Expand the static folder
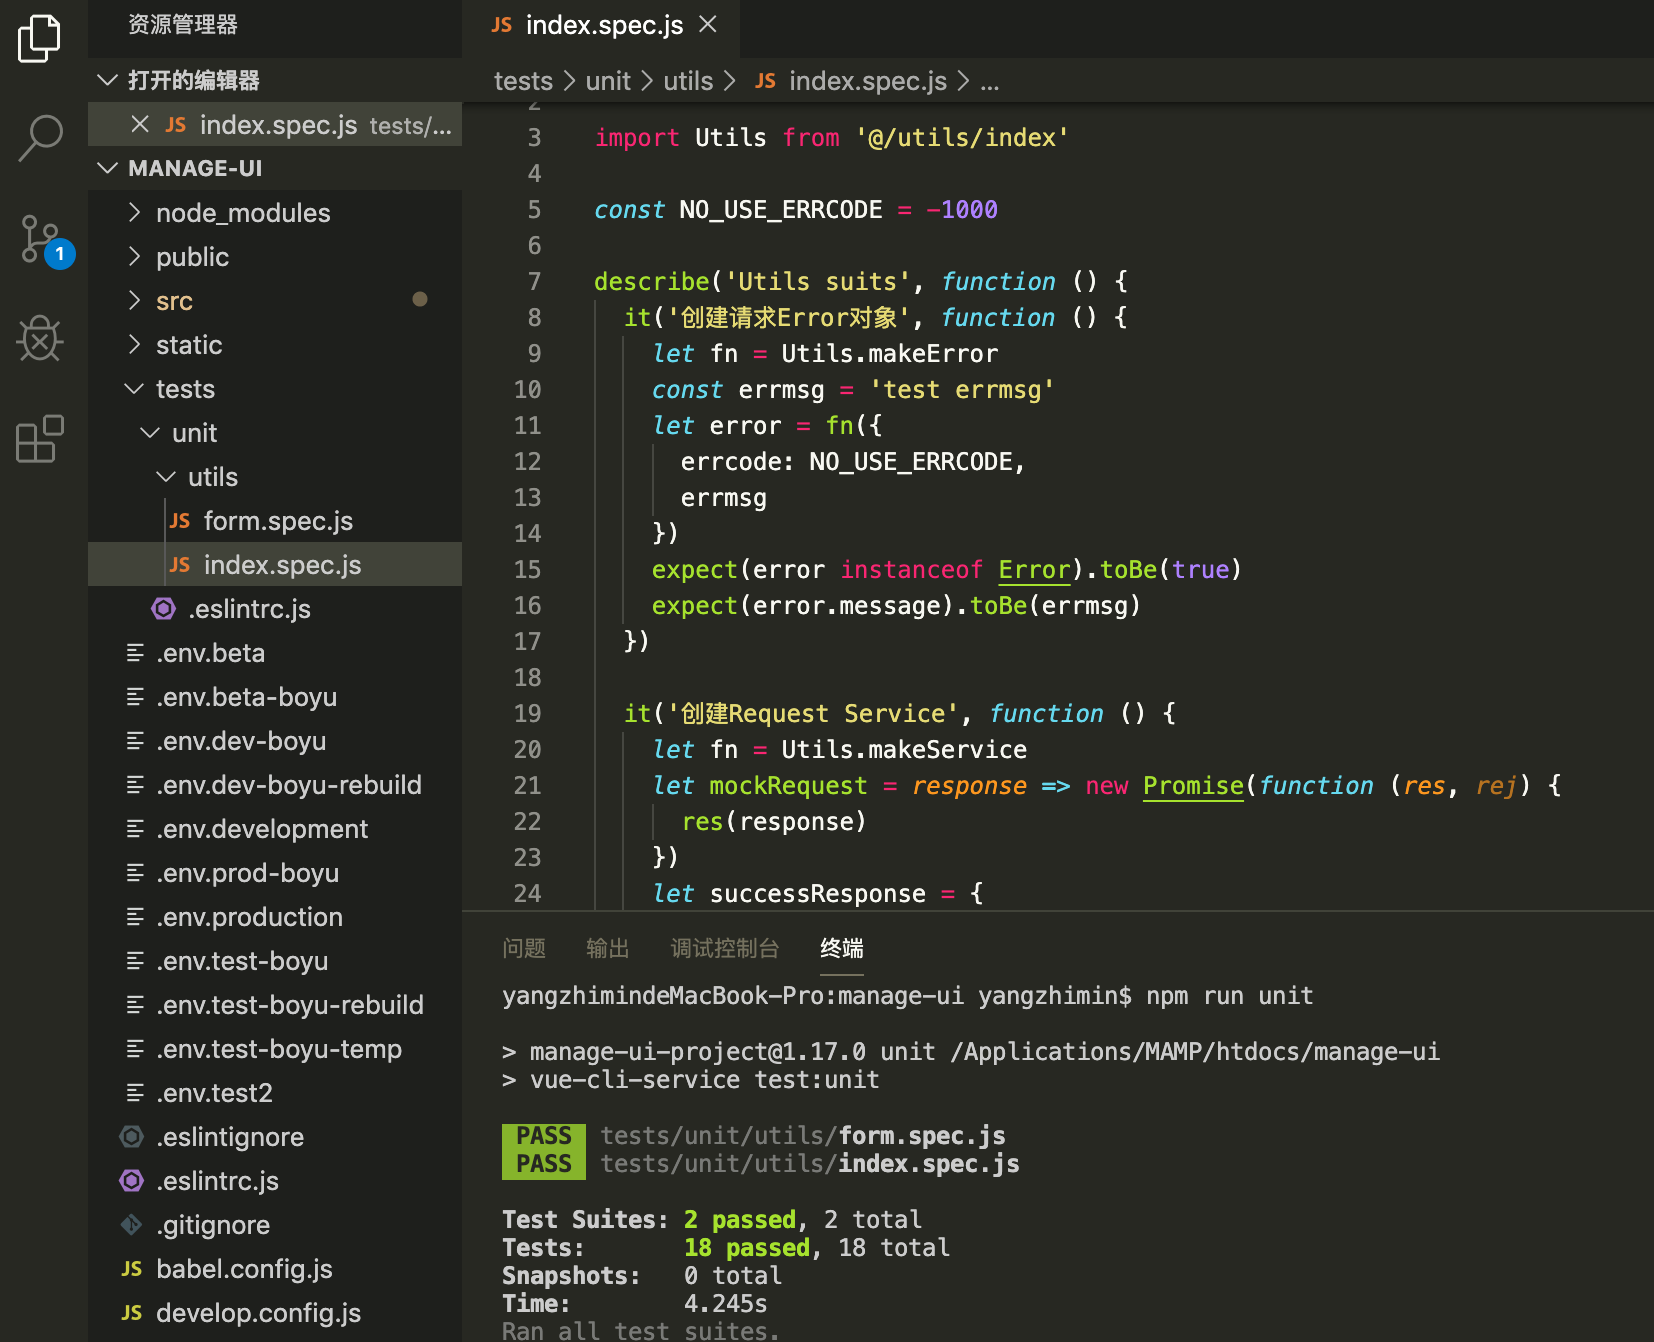1654x1342 pixels. 134,344
